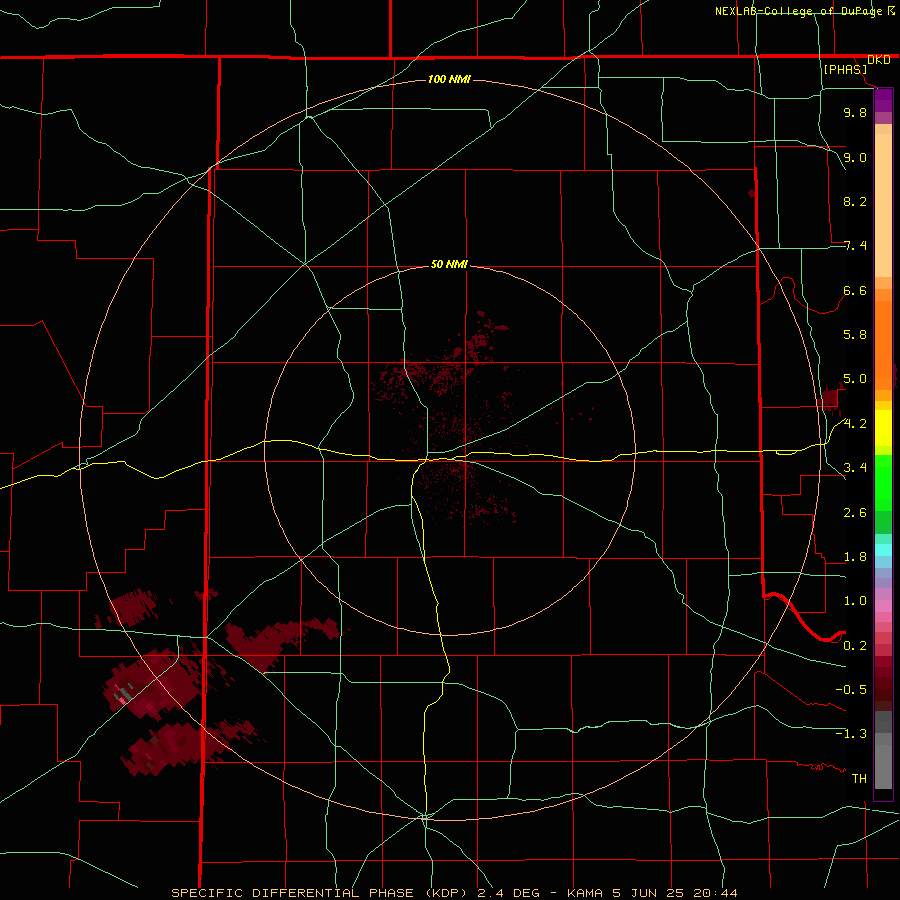This screenshot has width=900, height=900.
Task: Click the 2.6 legend value
Action: tap(855, 513)
